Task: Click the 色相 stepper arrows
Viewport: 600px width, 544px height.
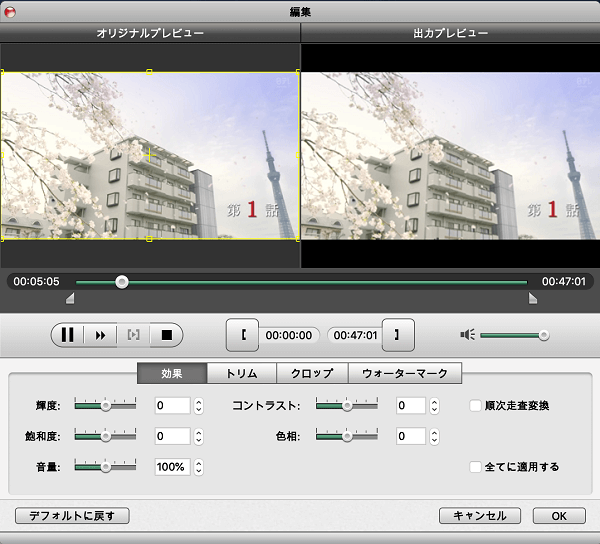Action: [x=434, y=436]
